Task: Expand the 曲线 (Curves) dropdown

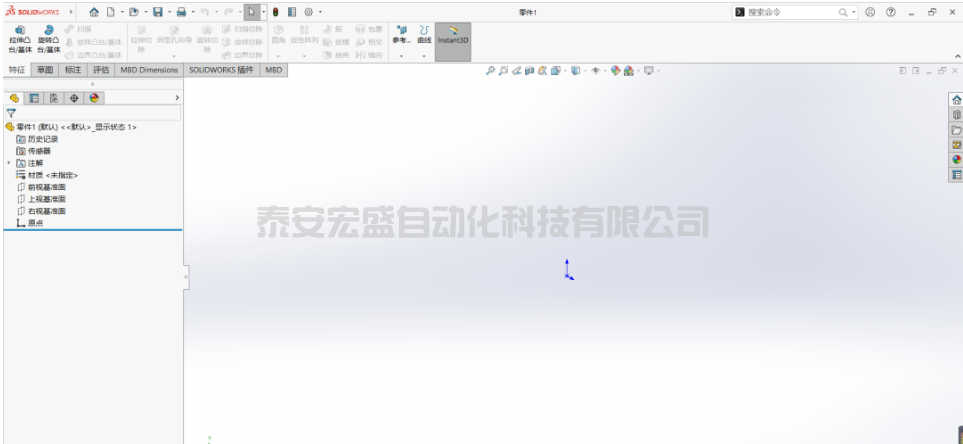Action: (x=424, y=56)
